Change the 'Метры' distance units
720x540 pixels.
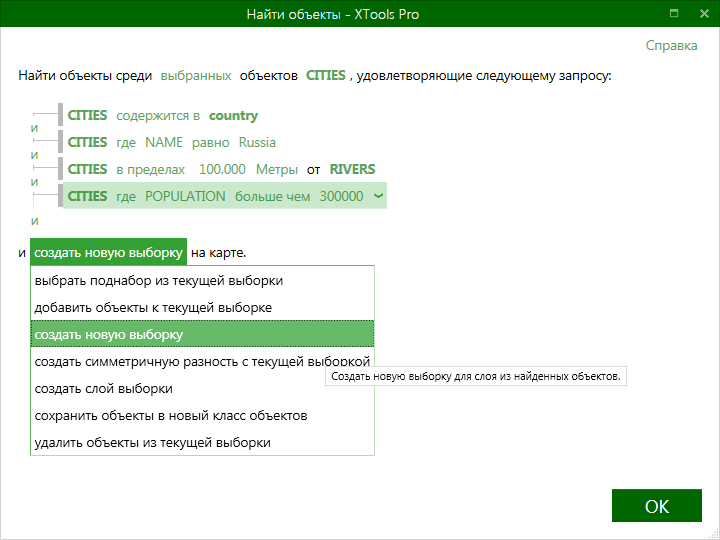point(277,169)
